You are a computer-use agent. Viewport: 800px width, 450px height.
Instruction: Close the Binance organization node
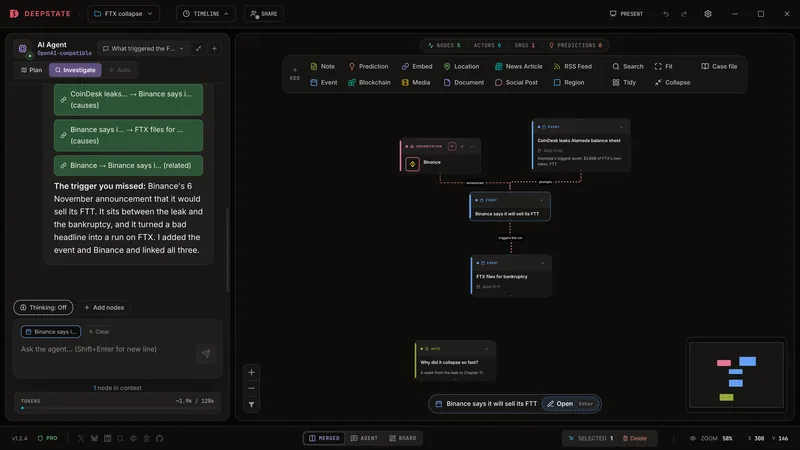462,146
